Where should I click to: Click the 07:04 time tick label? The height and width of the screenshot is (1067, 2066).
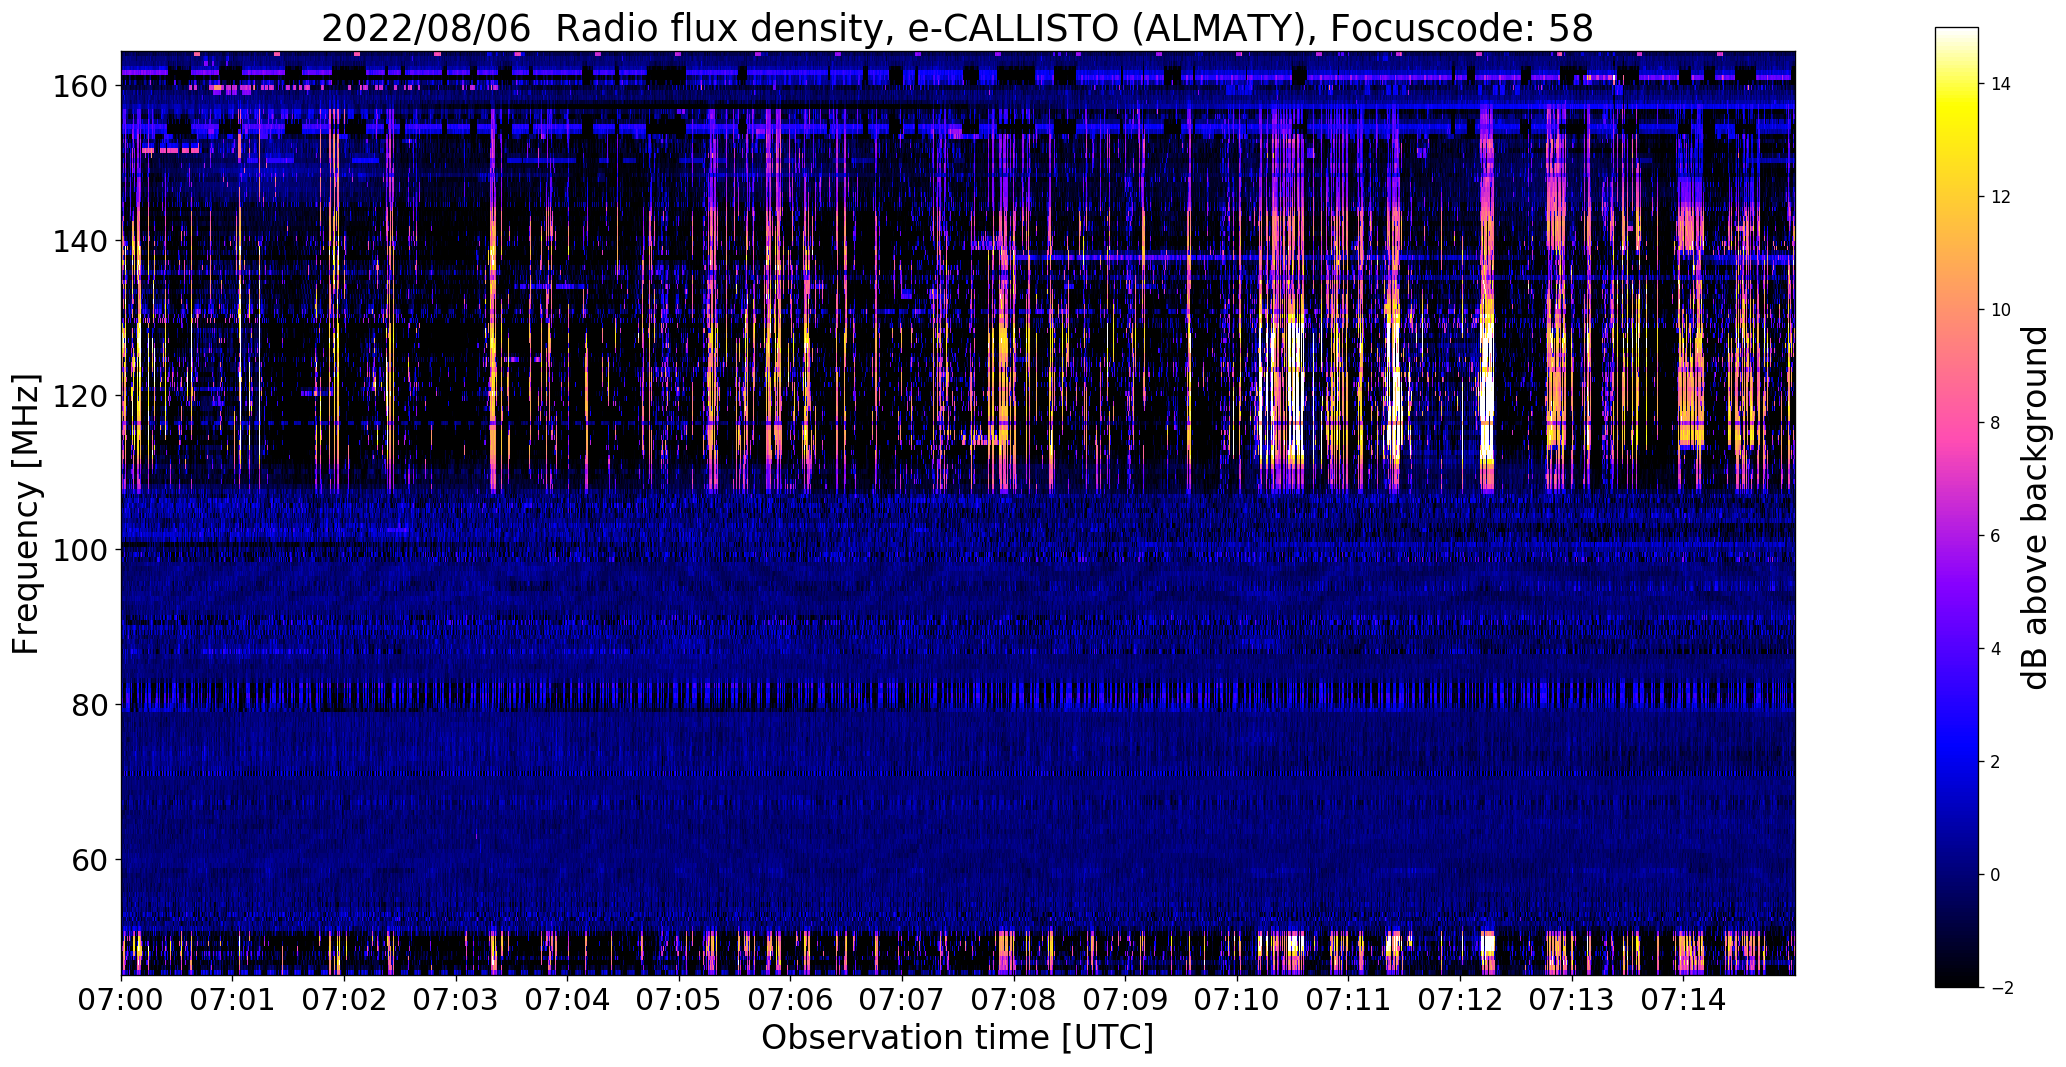568,999
